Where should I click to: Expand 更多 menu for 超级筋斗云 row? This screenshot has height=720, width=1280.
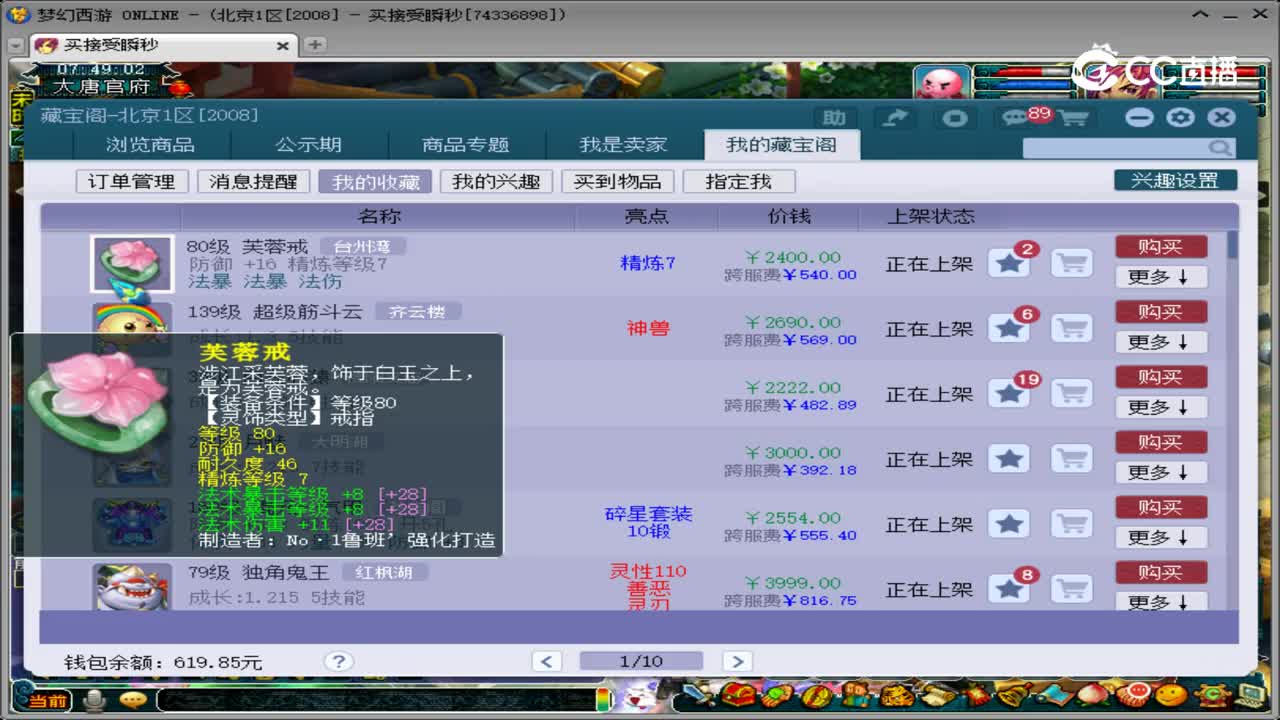tap(1161, 342)
